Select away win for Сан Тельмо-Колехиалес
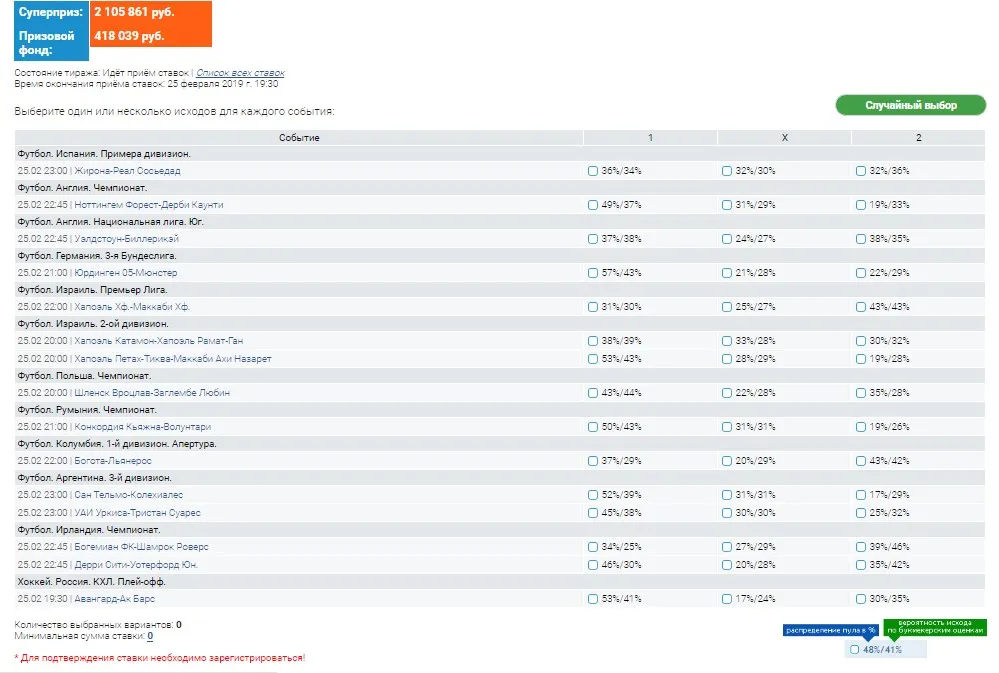 coord(861,495)
